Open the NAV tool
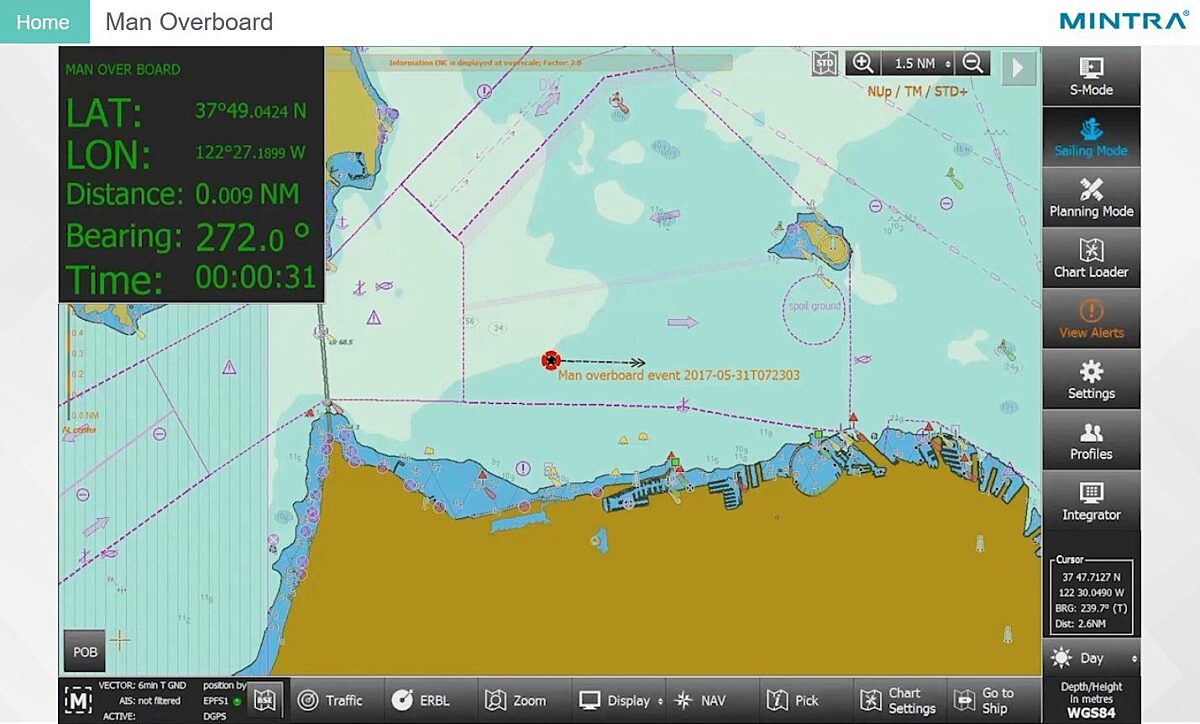 tap(713, 700)
